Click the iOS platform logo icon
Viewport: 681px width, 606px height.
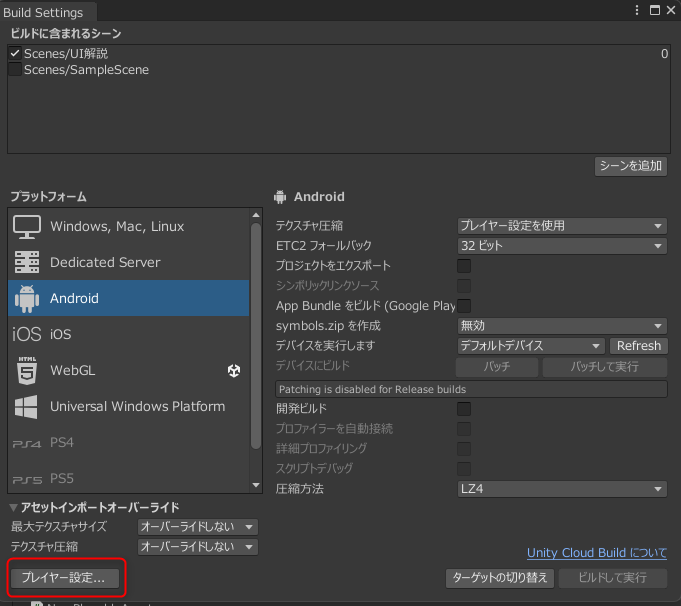pos(27,334)
